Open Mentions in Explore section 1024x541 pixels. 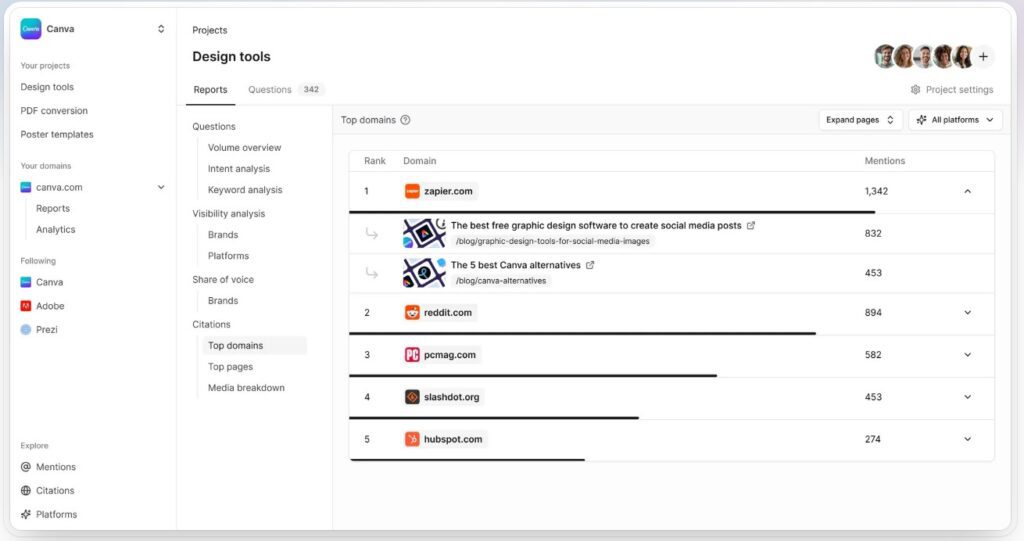56,467
